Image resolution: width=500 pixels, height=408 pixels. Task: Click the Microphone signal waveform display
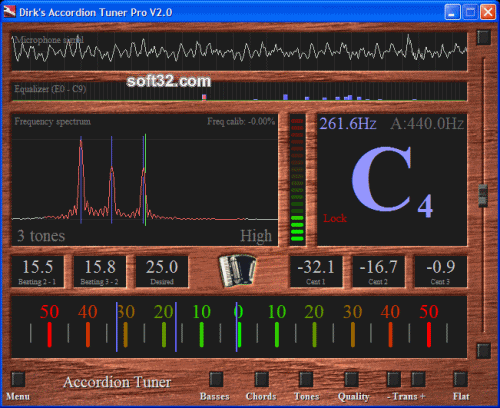[239, 51]
